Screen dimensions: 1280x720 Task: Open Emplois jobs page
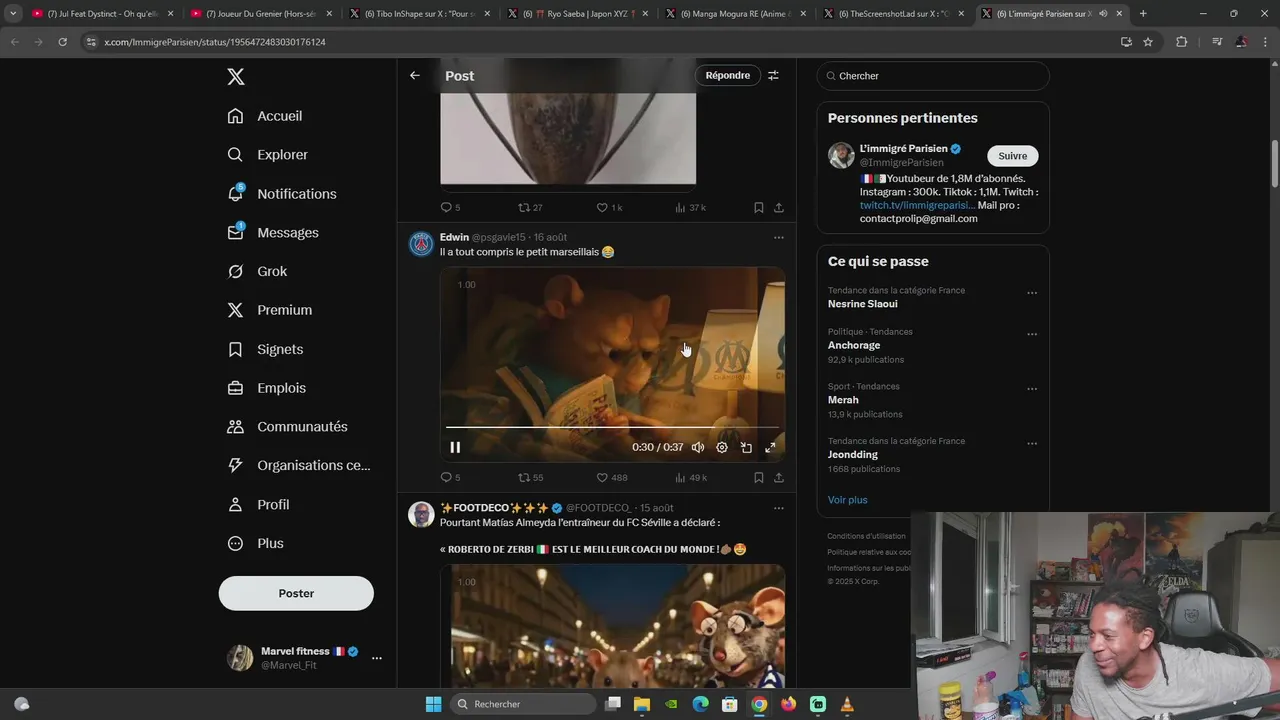coord(267,388)
